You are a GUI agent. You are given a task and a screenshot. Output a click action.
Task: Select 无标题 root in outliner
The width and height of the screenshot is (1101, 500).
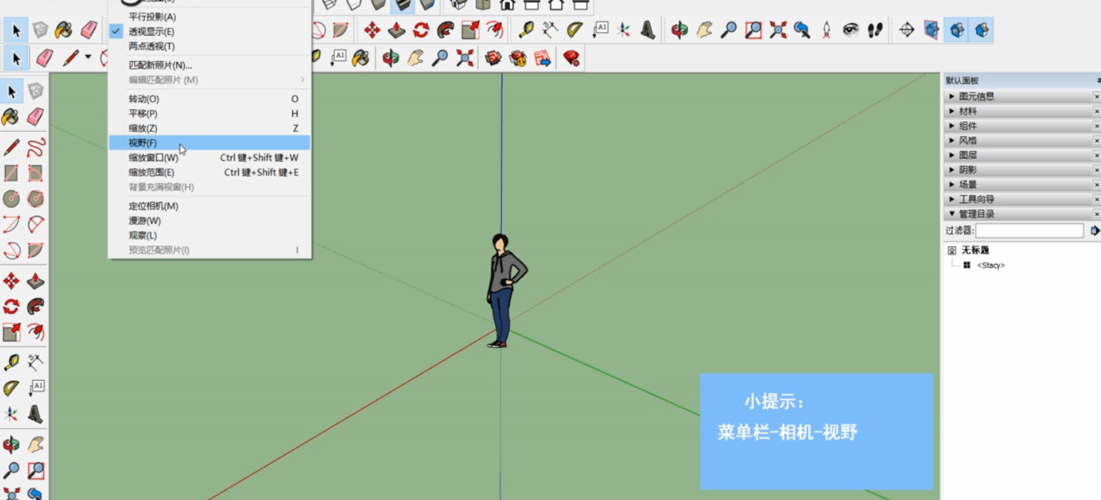coord(975,250)
